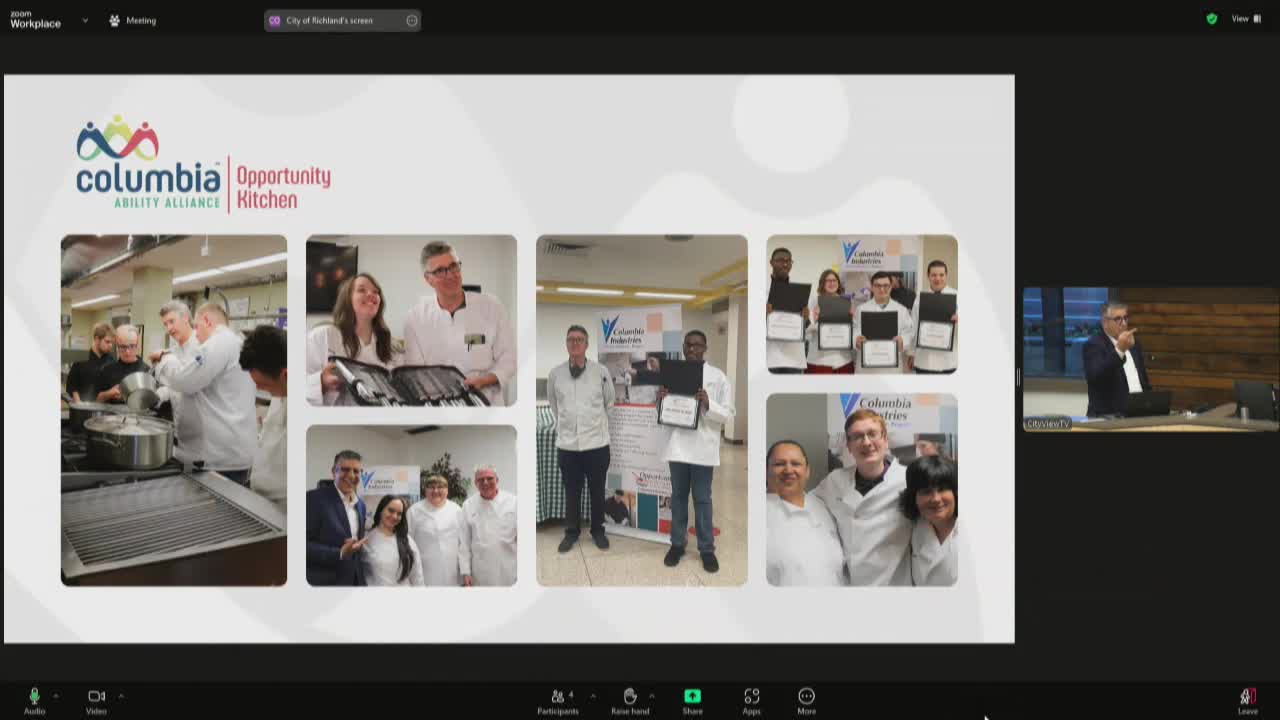Click the green Share screen button
The image size is (1280, 720).
(692, 700)
